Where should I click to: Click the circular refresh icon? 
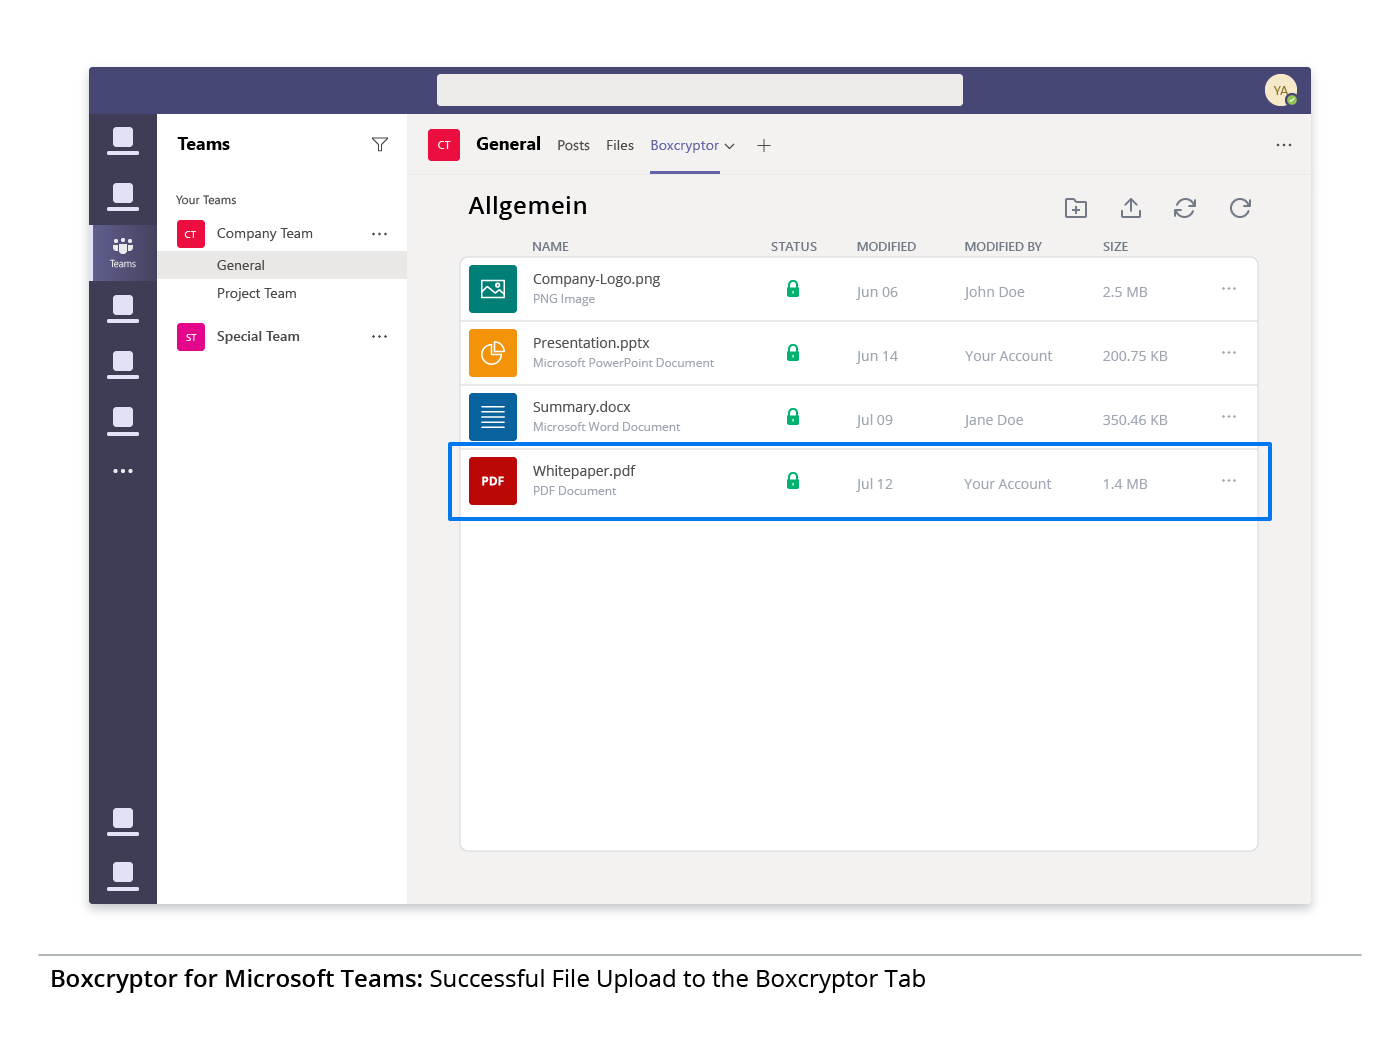click(x=1240, y=208)
